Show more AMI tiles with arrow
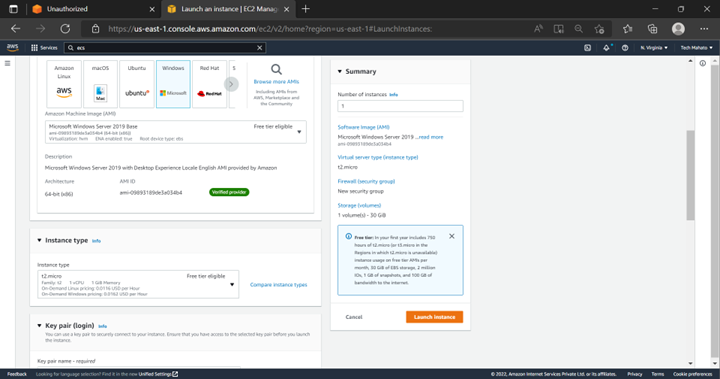 pos(231,85)
